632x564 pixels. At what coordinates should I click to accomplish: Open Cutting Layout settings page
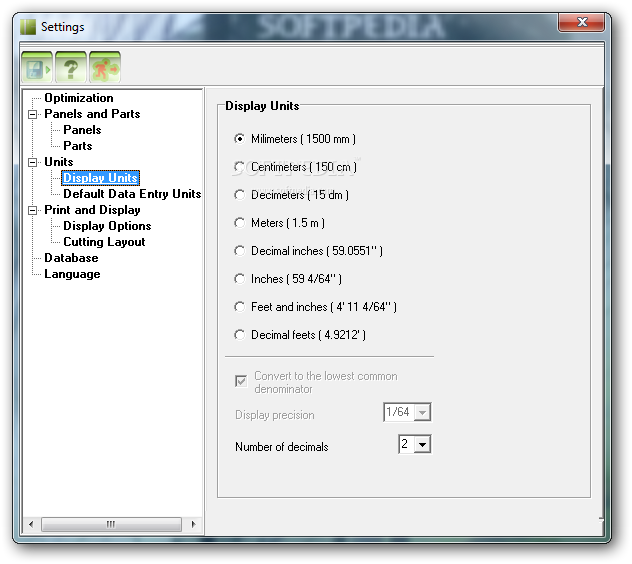(104, 242)
